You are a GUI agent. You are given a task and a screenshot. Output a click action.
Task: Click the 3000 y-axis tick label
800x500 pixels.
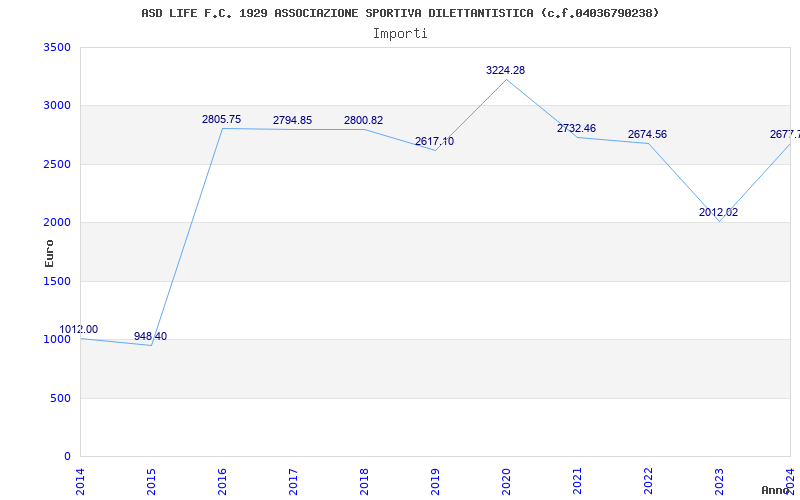[57, 106]
